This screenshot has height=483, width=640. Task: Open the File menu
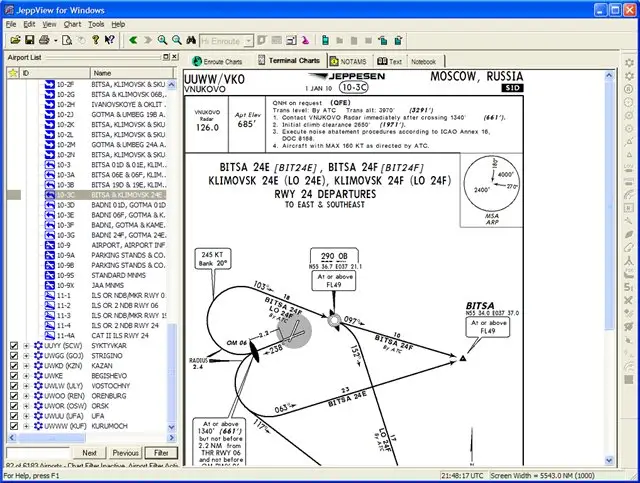pyautogui.click(x=11, y=24)
